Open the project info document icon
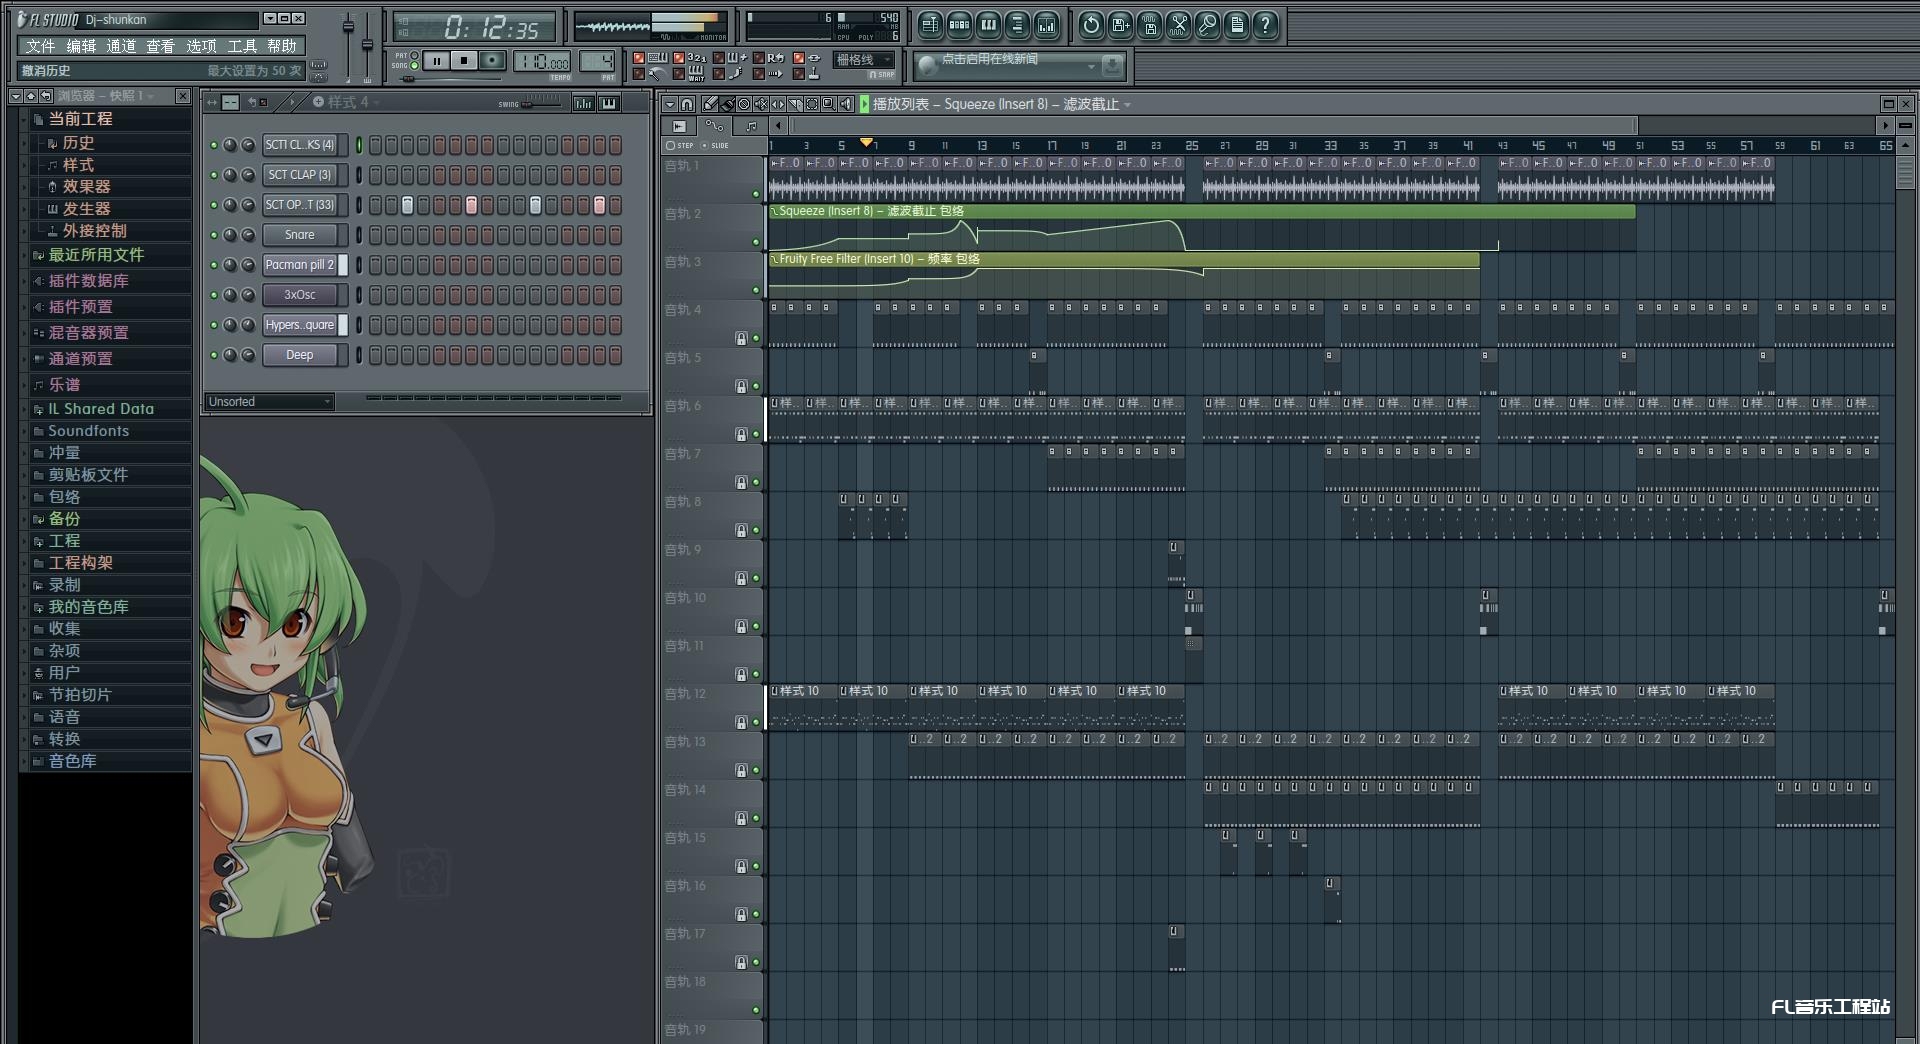1920x1044 pixels. pyautogui.click(x=1236, y=25)
